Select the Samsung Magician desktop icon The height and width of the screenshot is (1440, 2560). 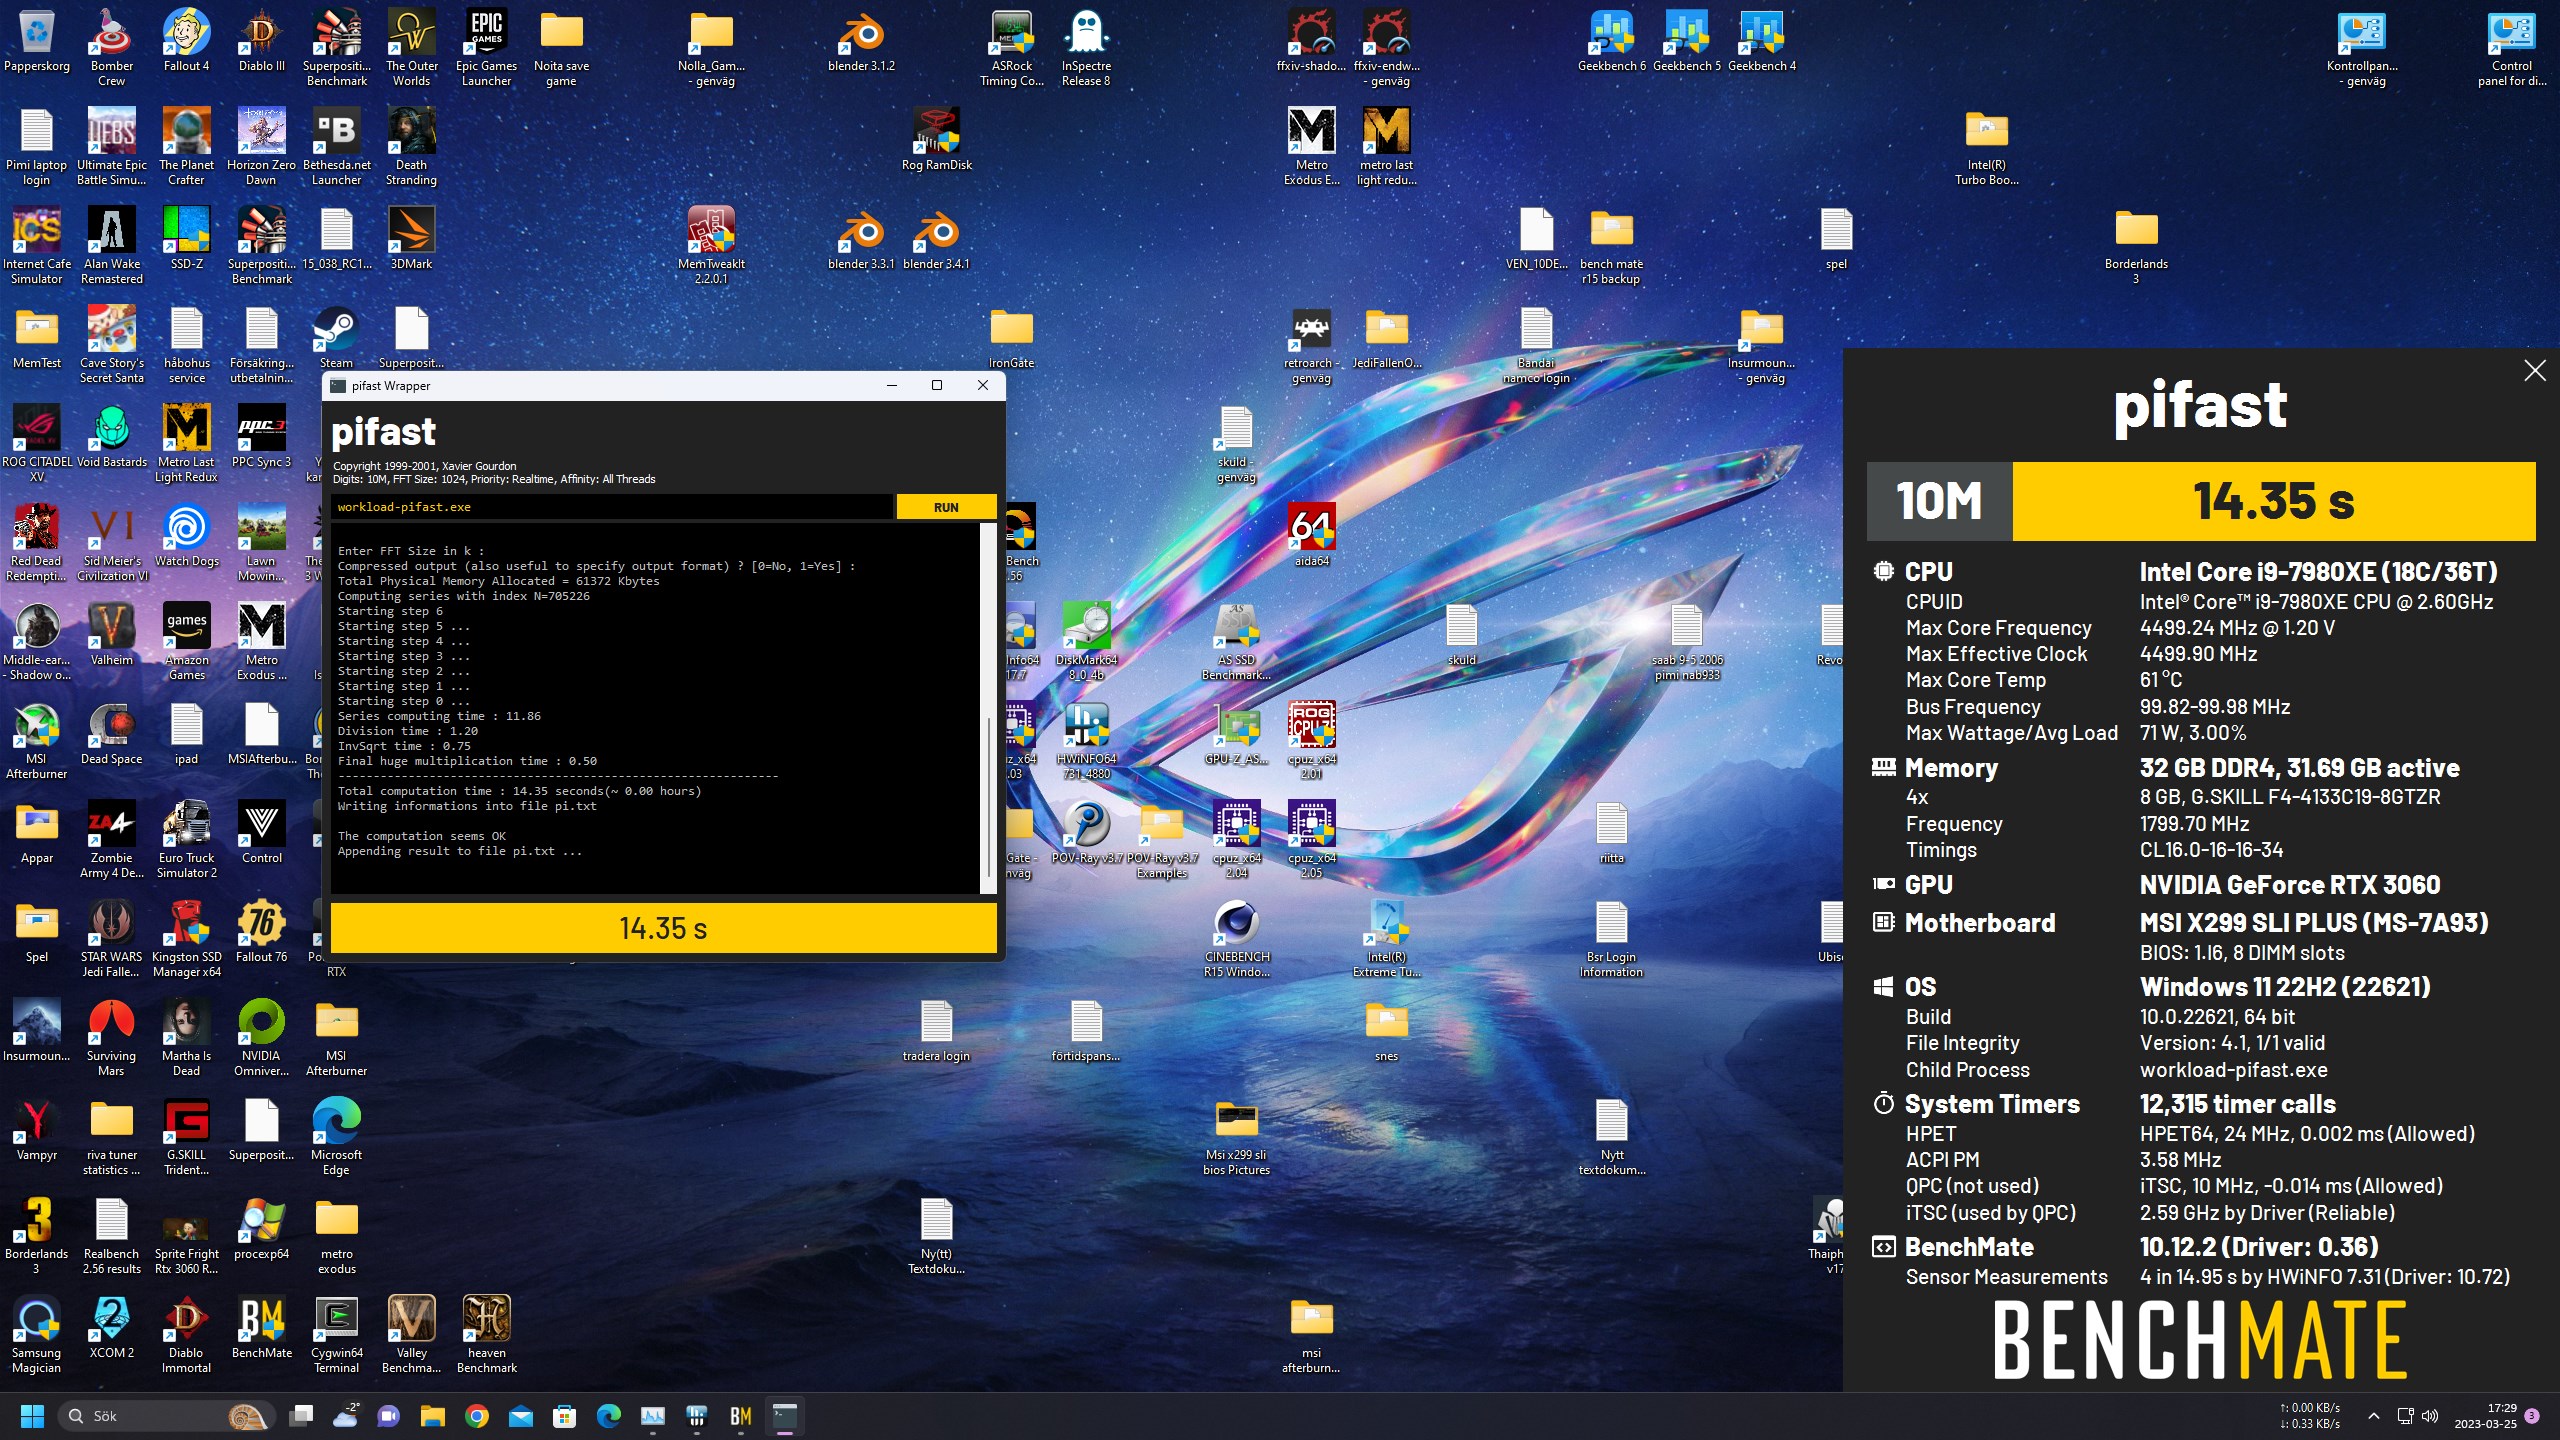pos(37,1334)
